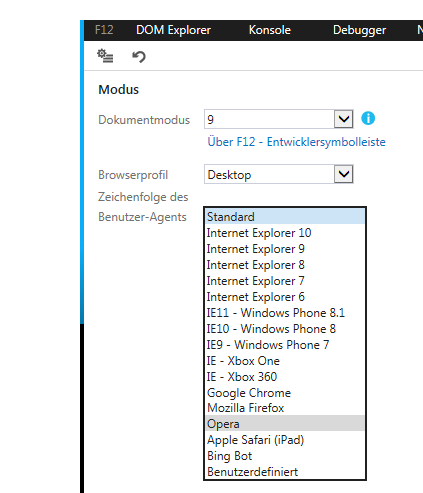The height and width of the screenshot is (493, 423).
Task: Select Apple Safari (iPad) user agent
Action: pos(285,440)
